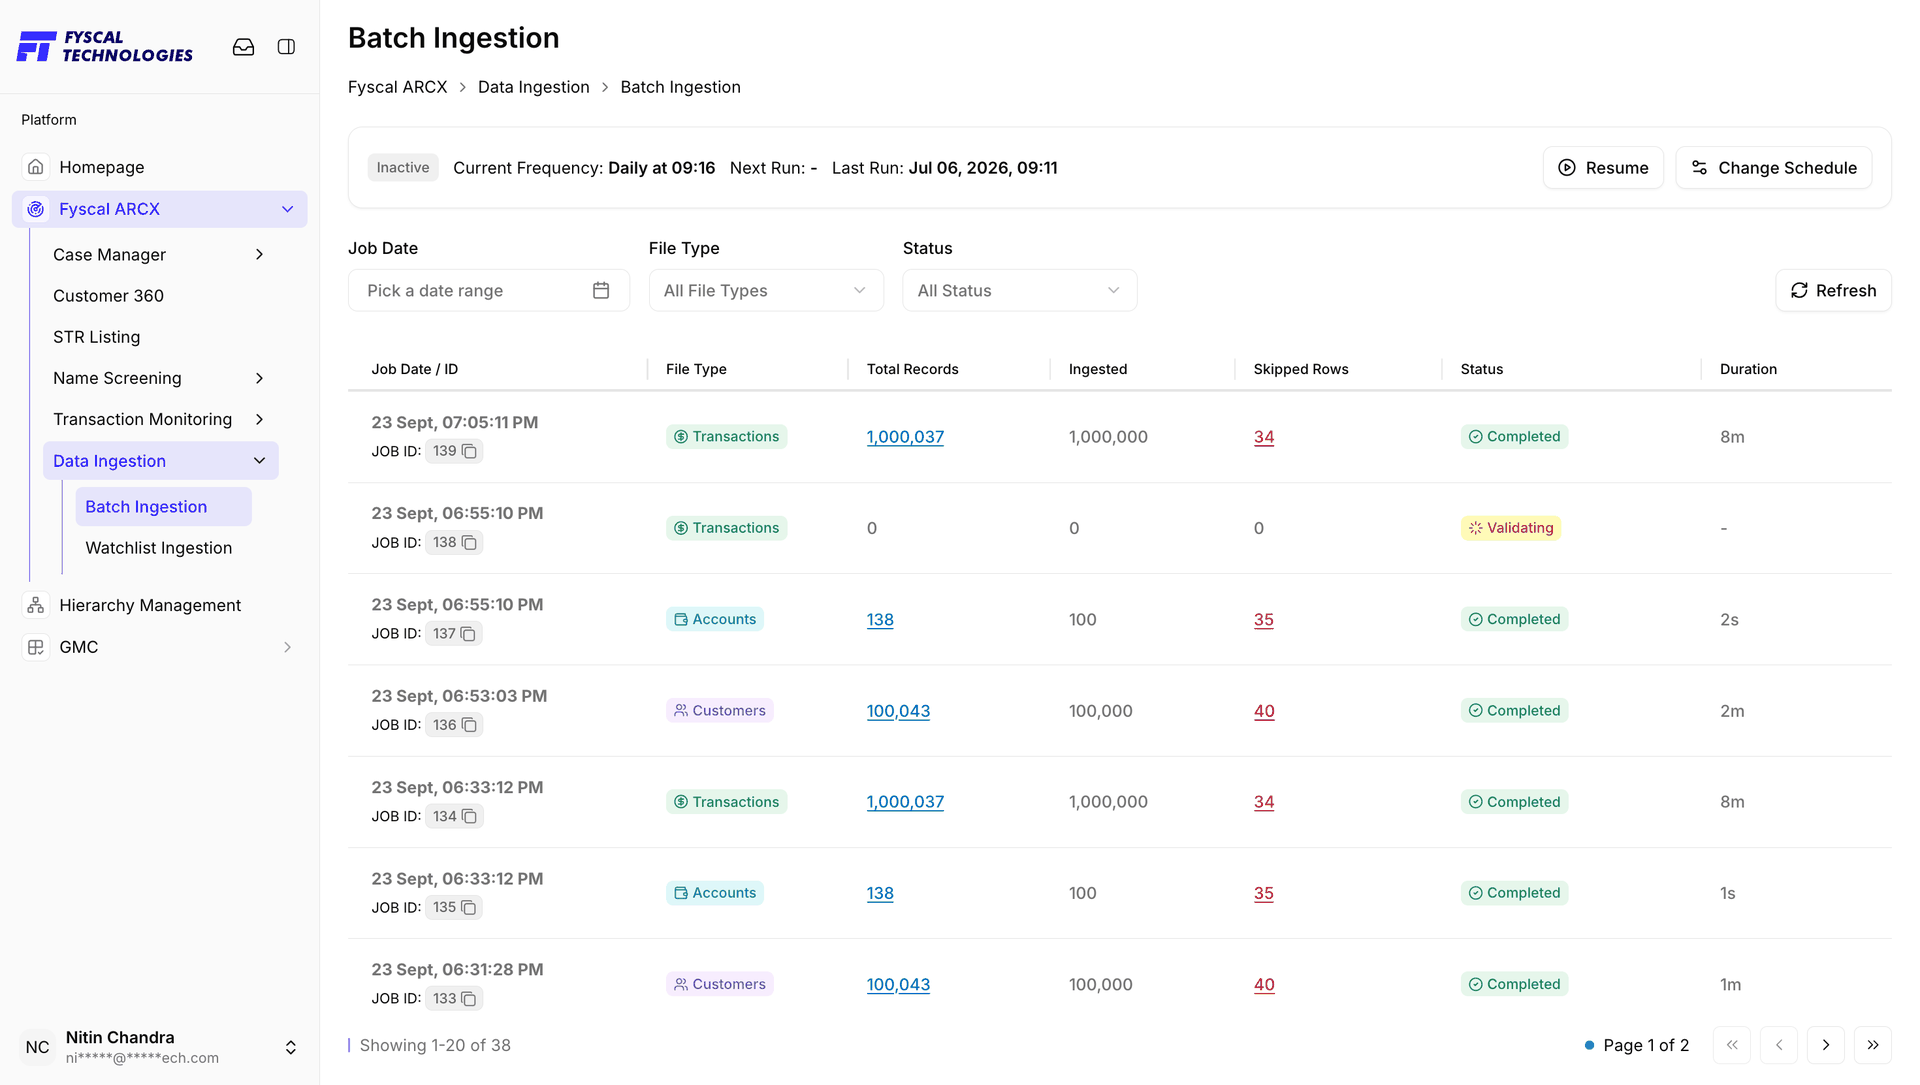Collapse the Fyscal ARCX menu
The image size is (1920, 1085).
[287, 209]
